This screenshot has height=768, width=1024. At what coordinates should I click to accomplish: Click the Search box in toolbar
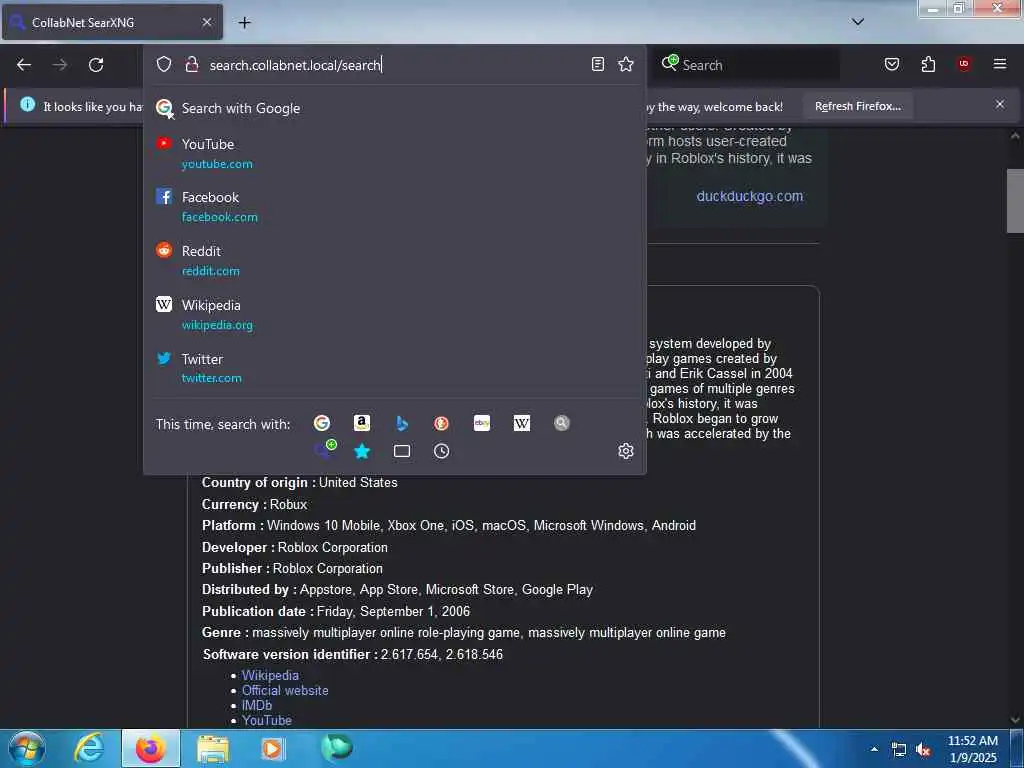pyautogui.click(x=748, y=65)
